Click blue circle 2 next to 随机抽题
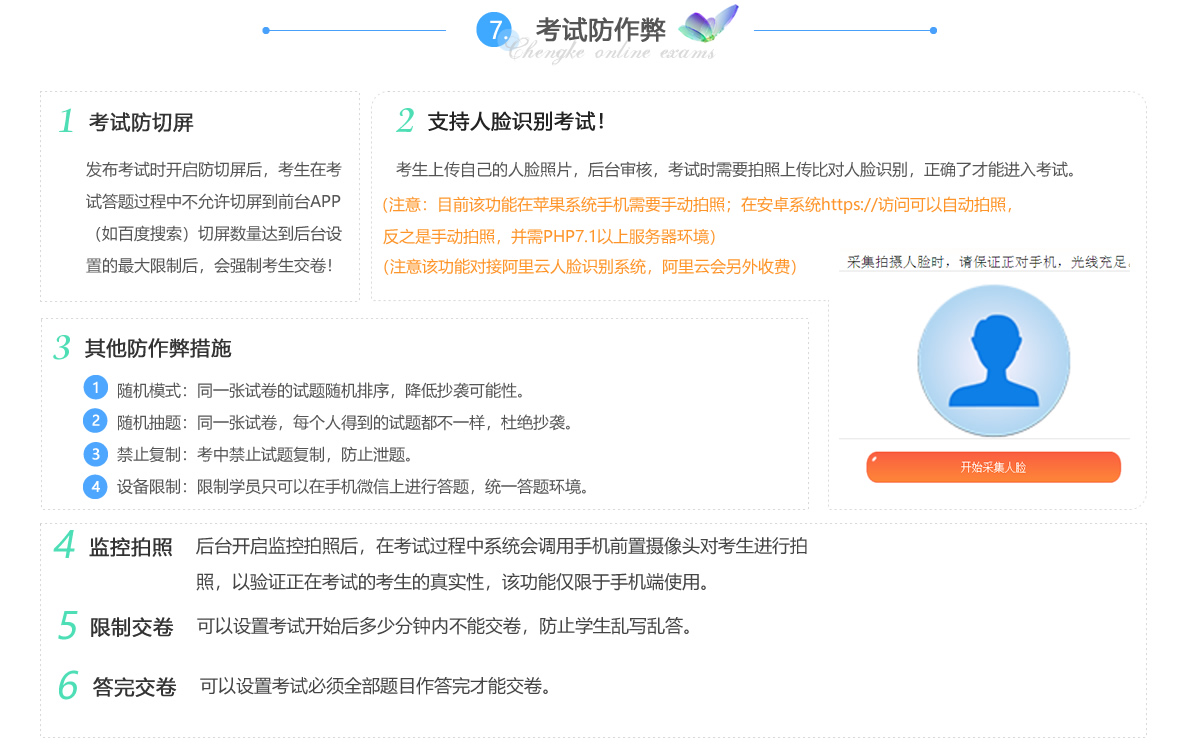 pyautogui.click(x=95, y=421)
